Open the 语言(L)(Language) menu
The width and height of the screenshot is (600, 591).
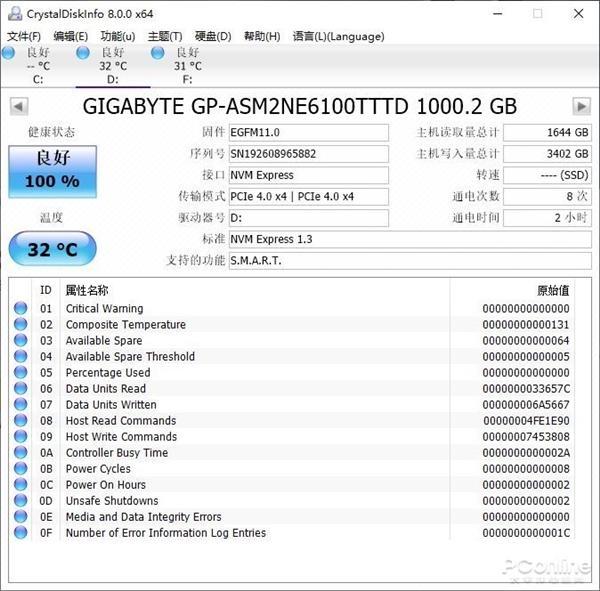(x=338, y=36)
